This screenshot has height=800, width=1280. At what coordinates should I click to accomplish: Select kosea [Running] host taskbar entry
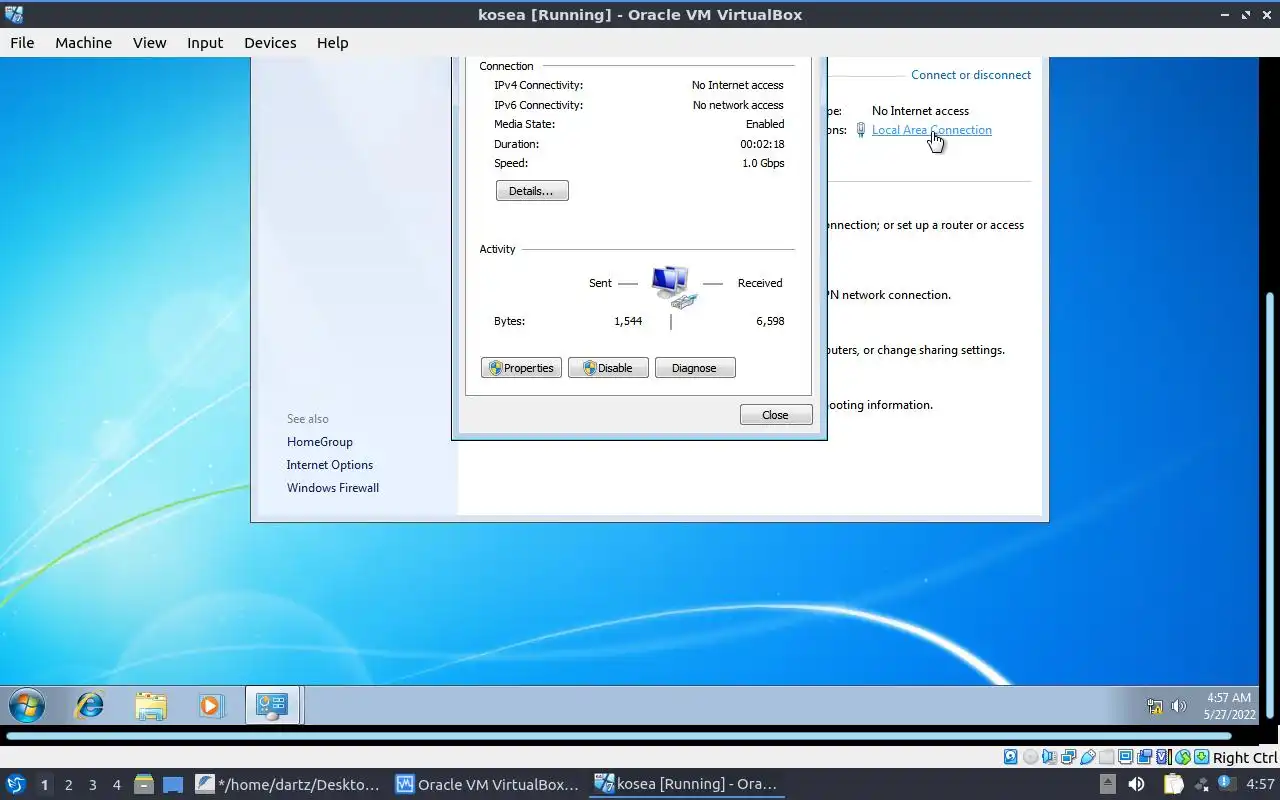687,784
